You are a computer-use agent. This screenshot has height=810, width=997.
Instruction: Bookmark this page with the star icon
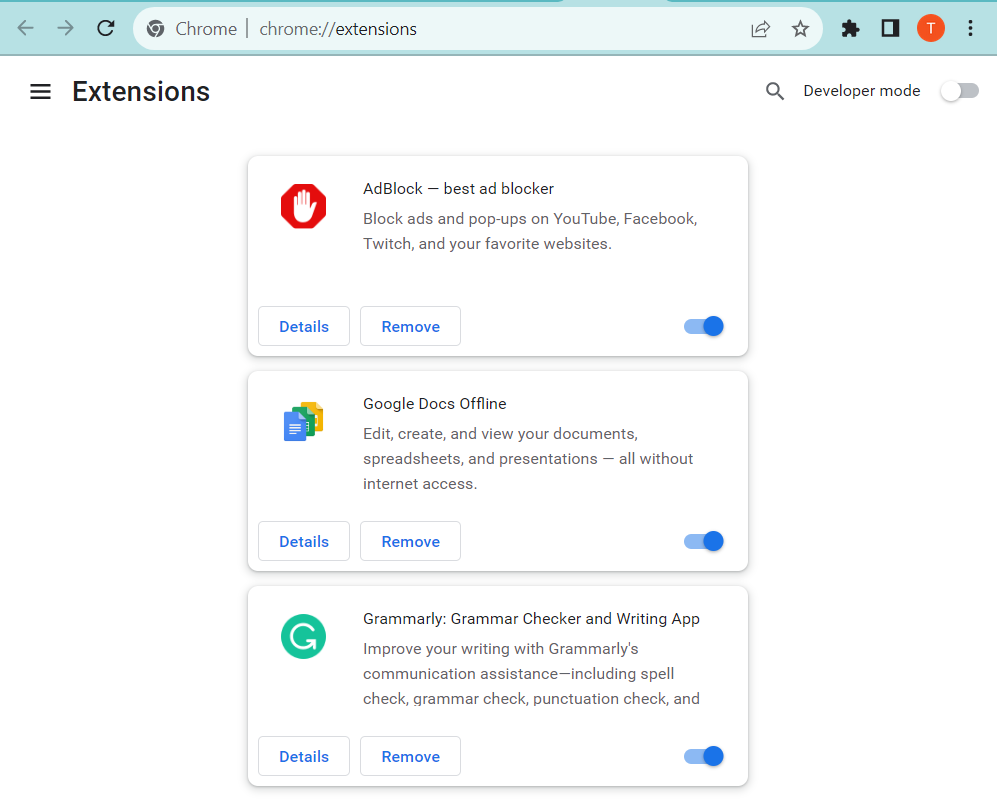pyautogui.click(x=800, y=29)
